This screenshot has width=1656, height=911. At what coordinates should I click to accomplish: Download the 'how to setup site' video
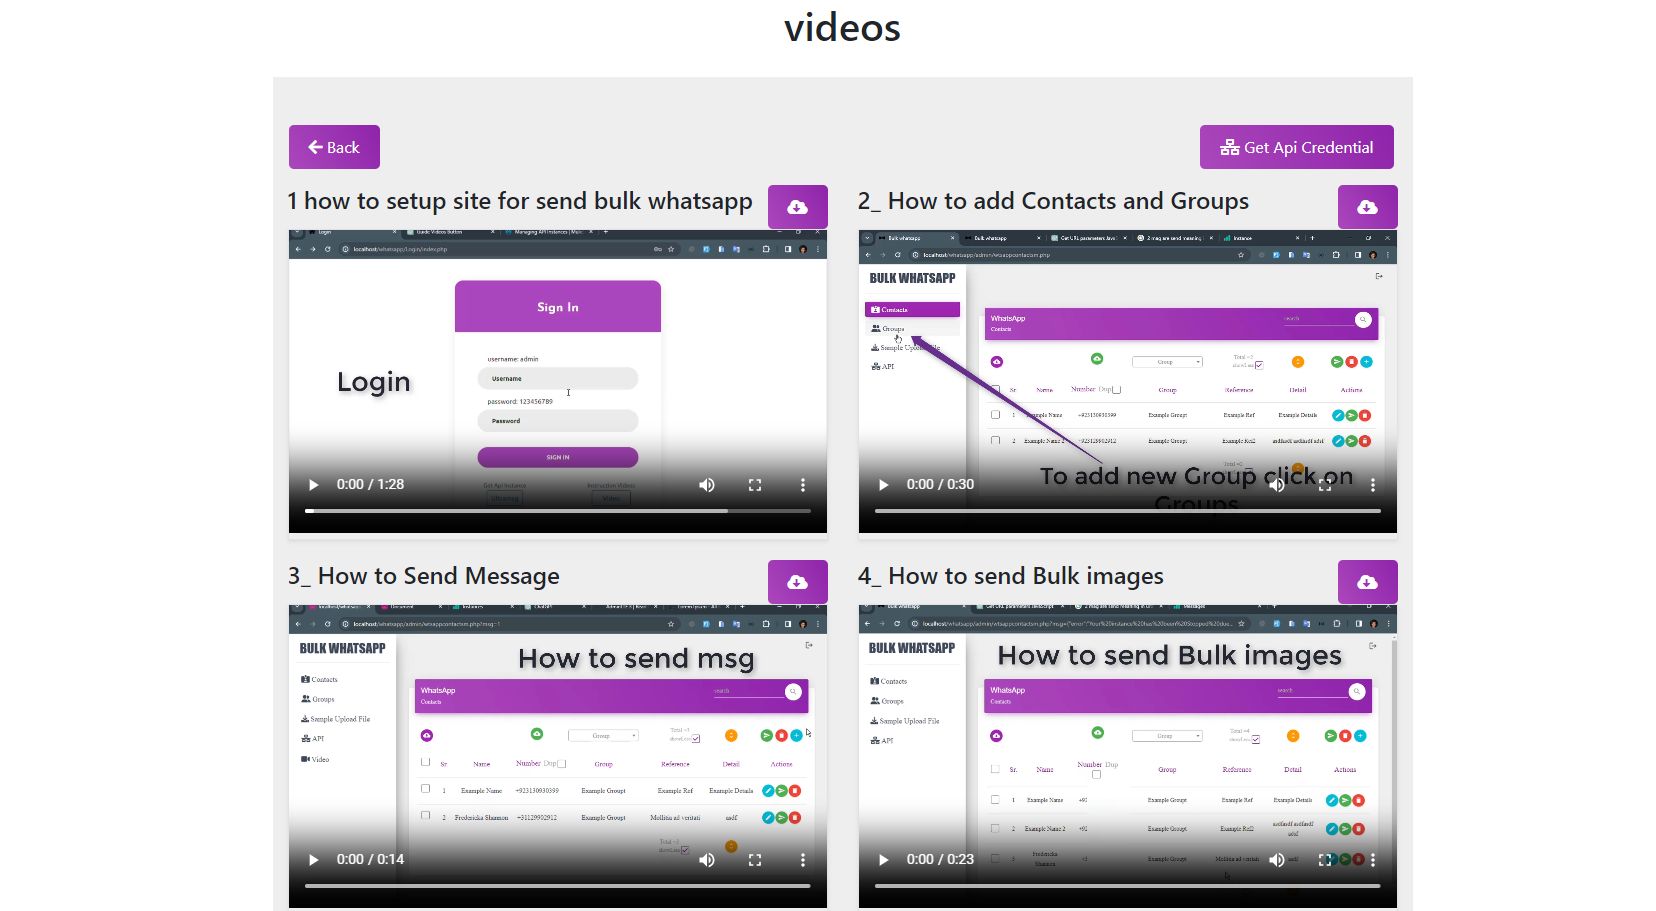[798, 207]
